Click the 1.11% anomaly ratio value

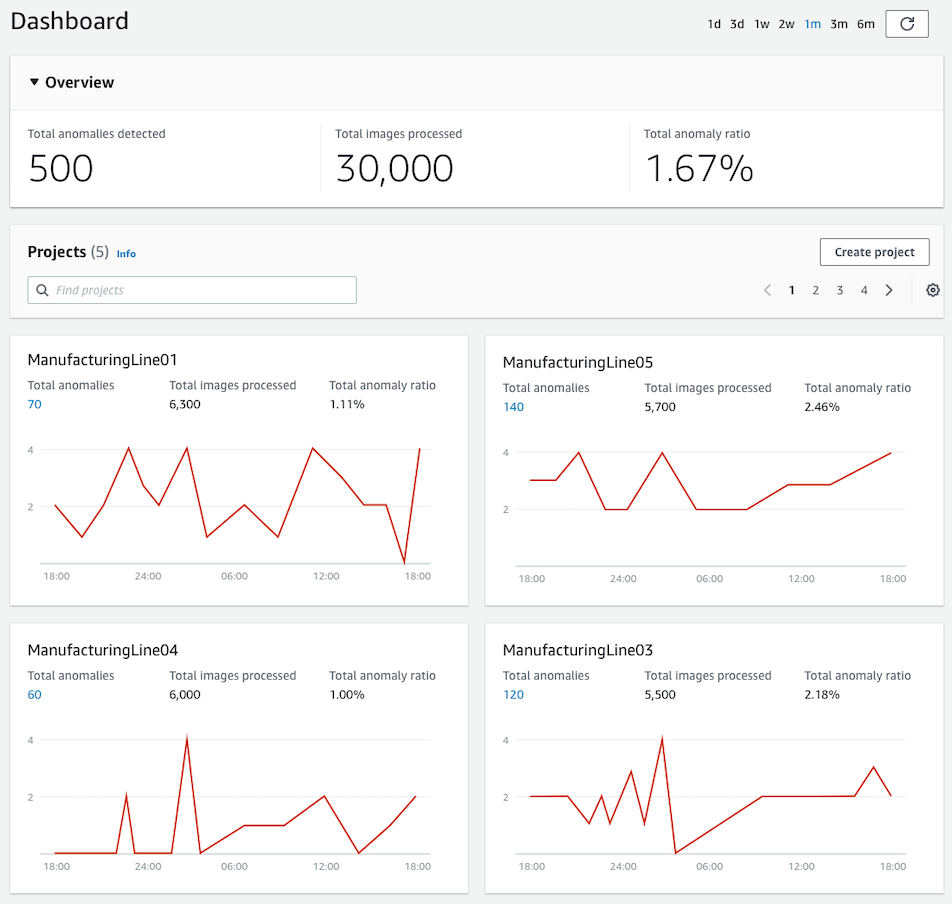point(347,404)
